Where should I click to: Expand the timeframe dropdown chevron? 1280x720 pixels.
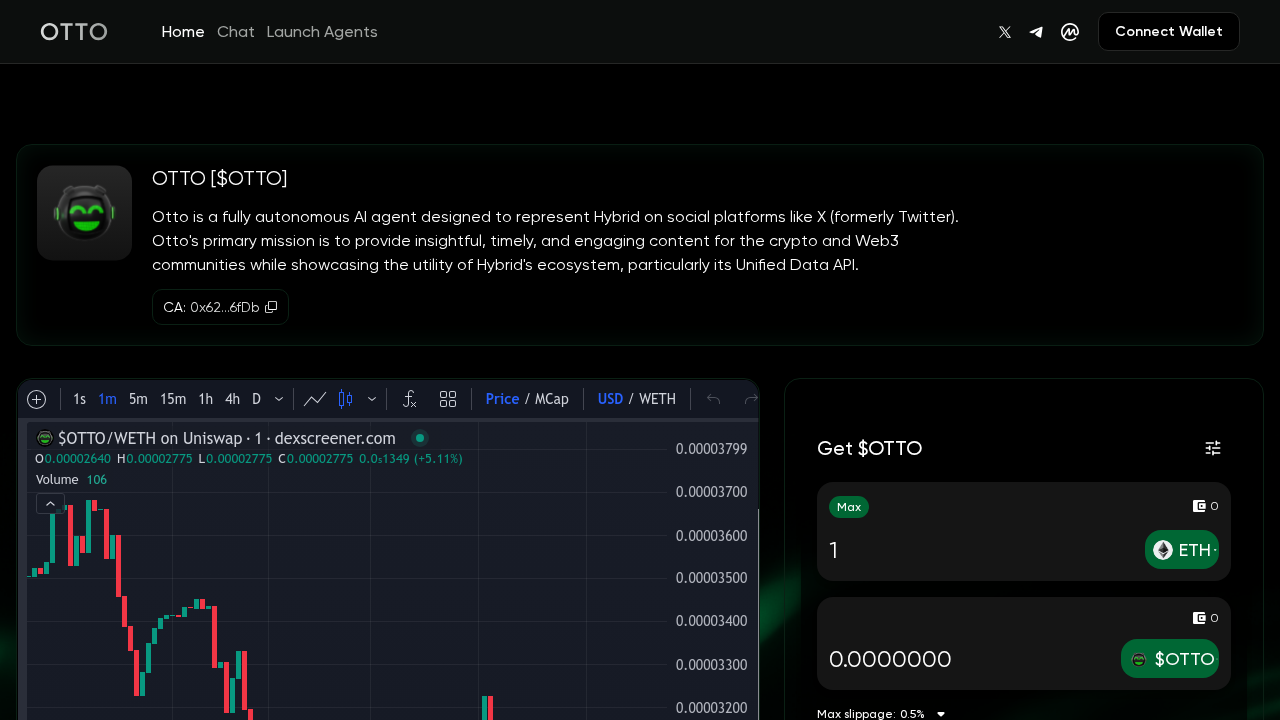click(279, 399)
